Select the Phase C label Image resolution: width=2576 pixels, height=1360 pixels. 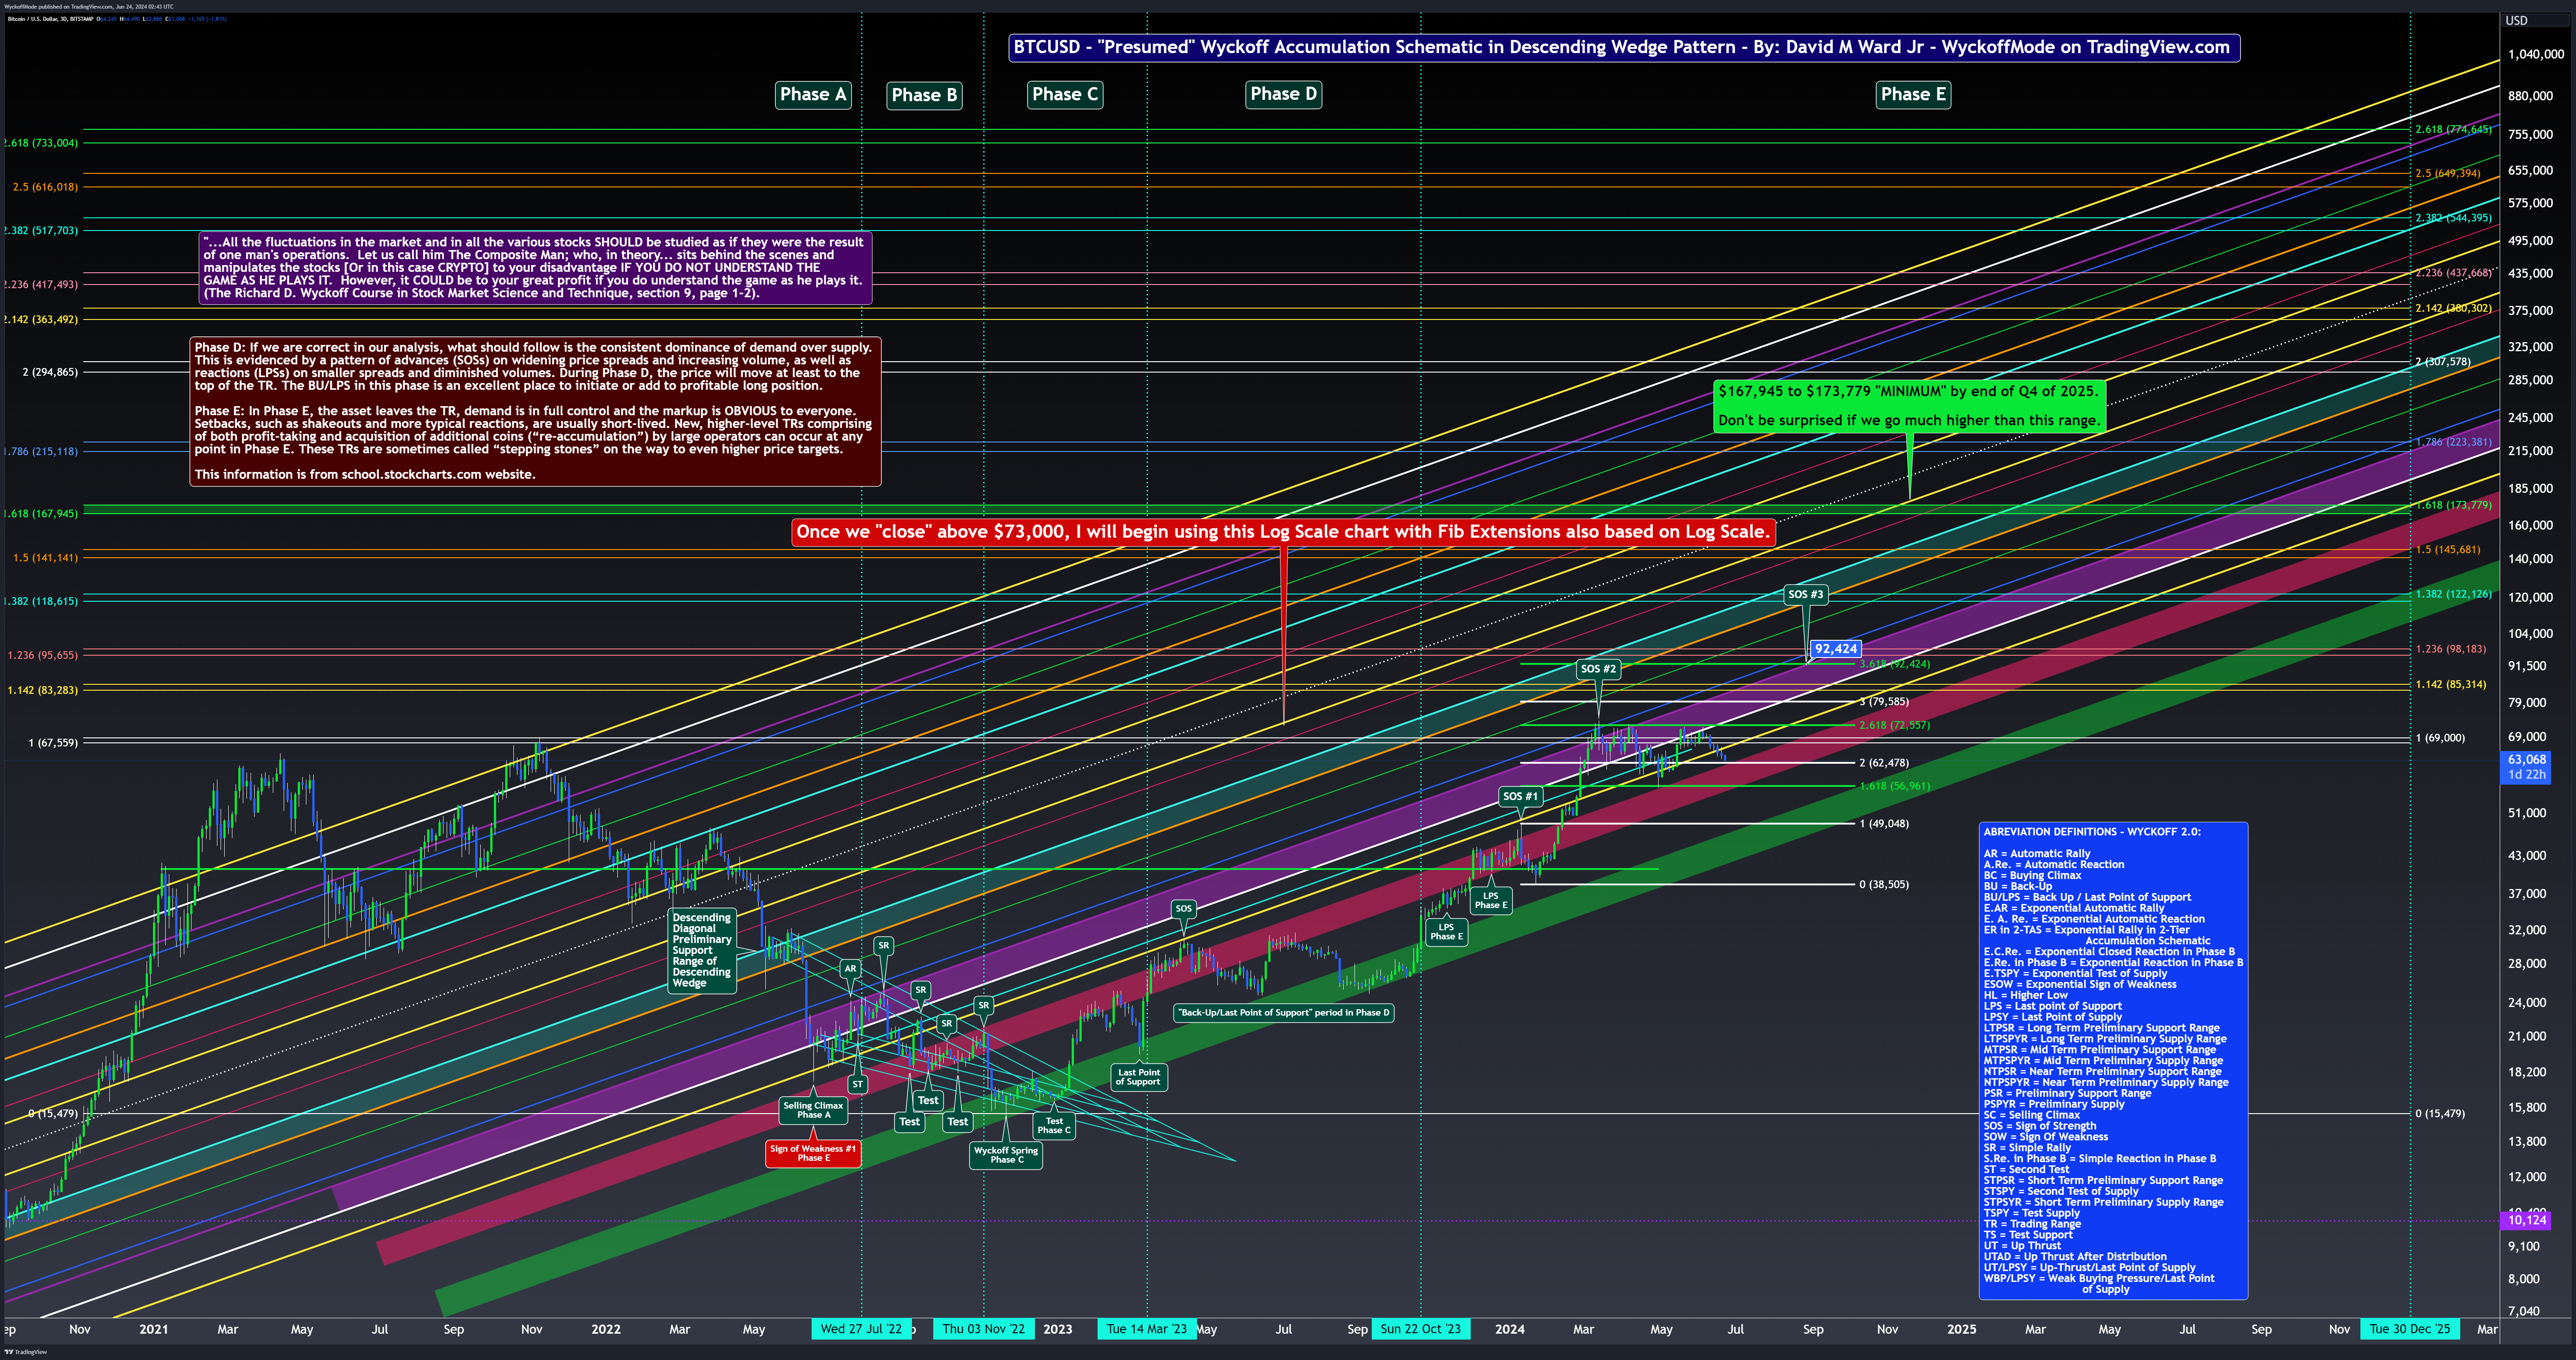(x=1065, y=95)
